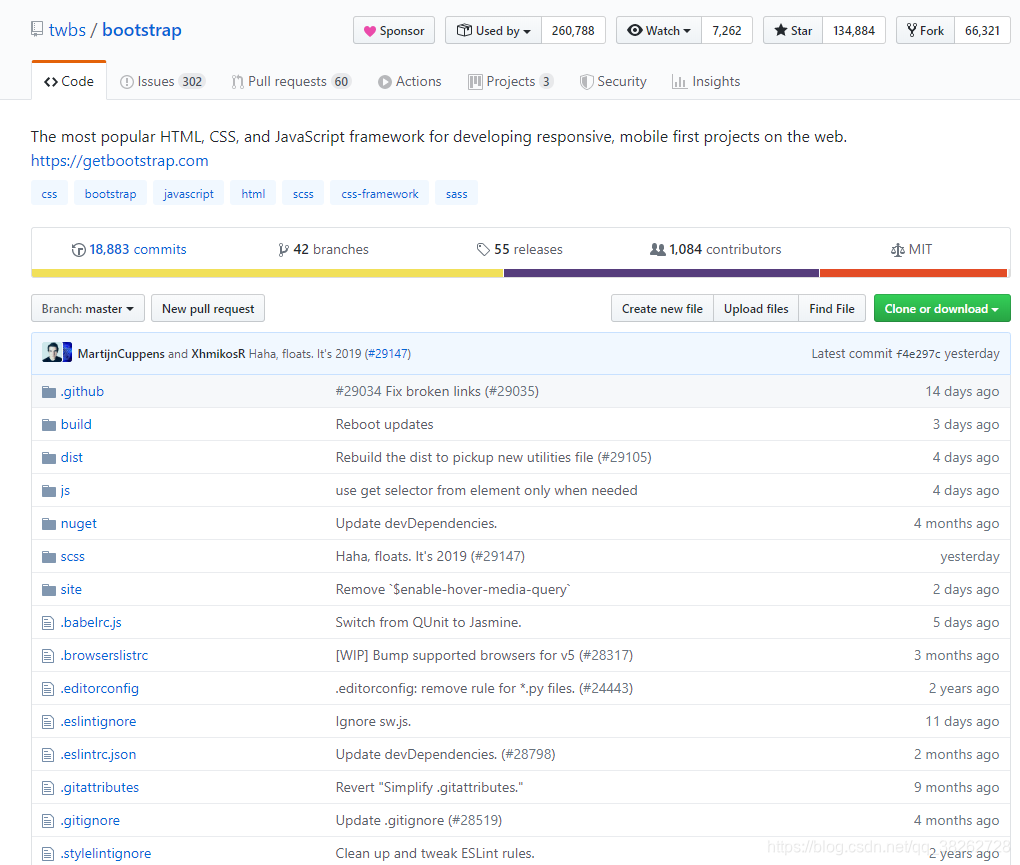The width and height of the screenshot is (1020, 865).
Task: Click the branches fork icon
Action: click(283, 250)
